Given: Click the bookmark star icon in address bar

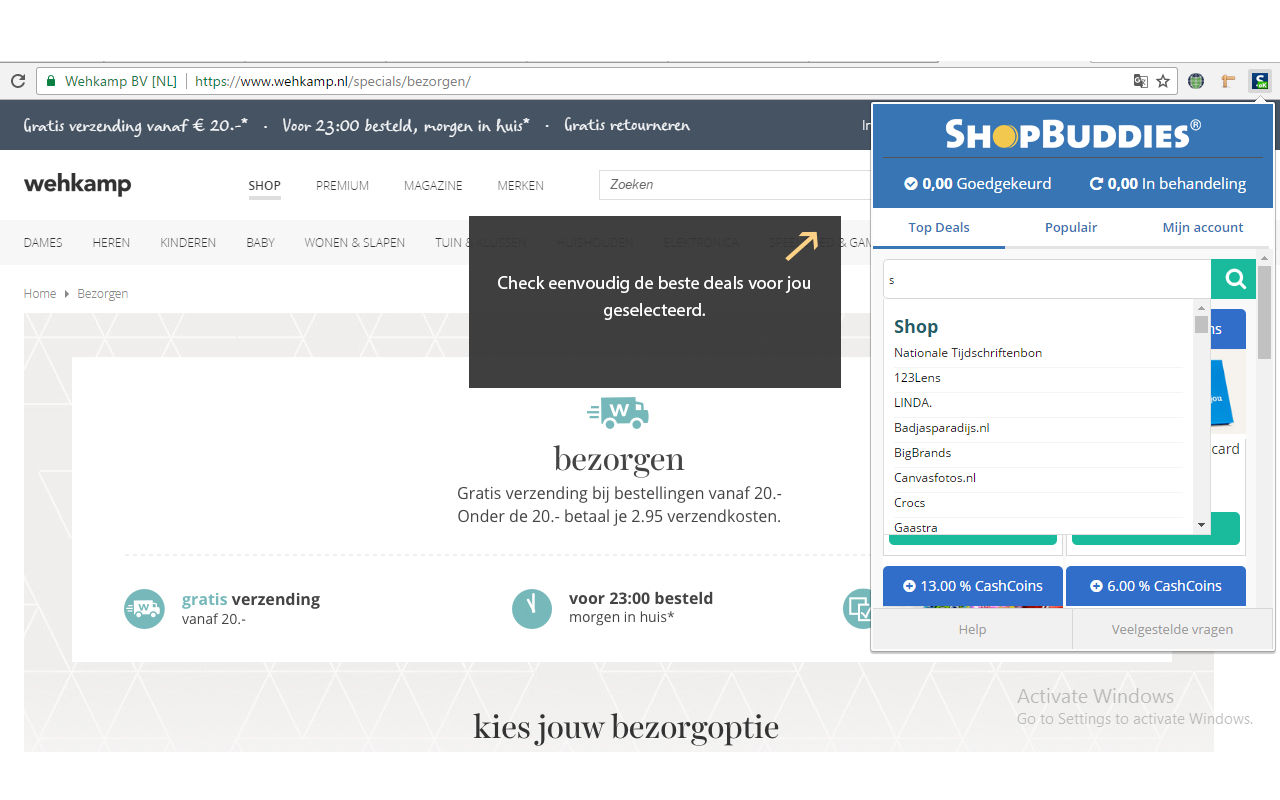Looking at the screenshot, I should pyautogui.click(x=1163, y=81).
